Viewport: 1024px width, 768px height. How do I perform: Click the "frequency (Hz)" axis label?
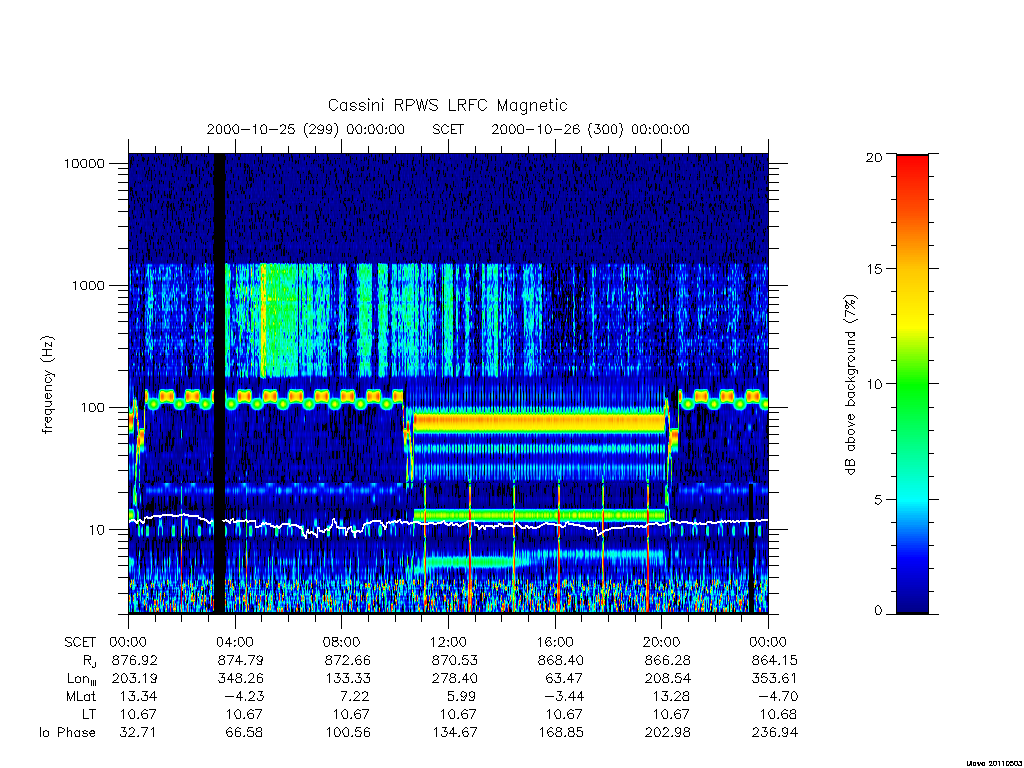point(47,384)
